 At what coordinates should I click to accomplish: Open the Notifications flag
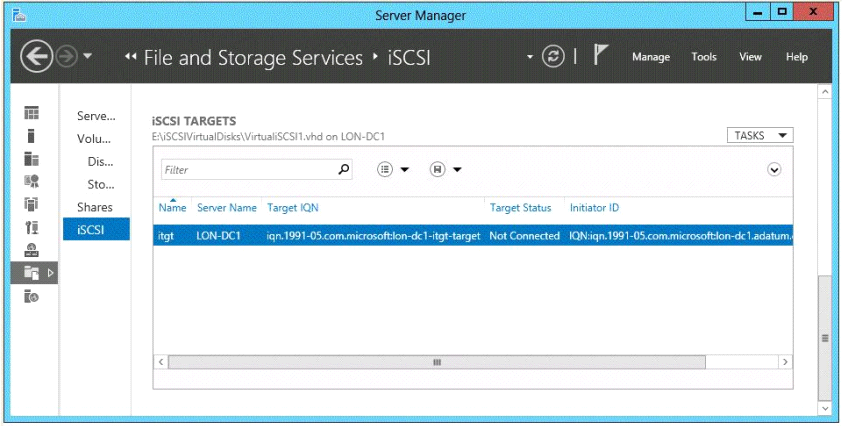pyautogui.click(x=602, y=57)
